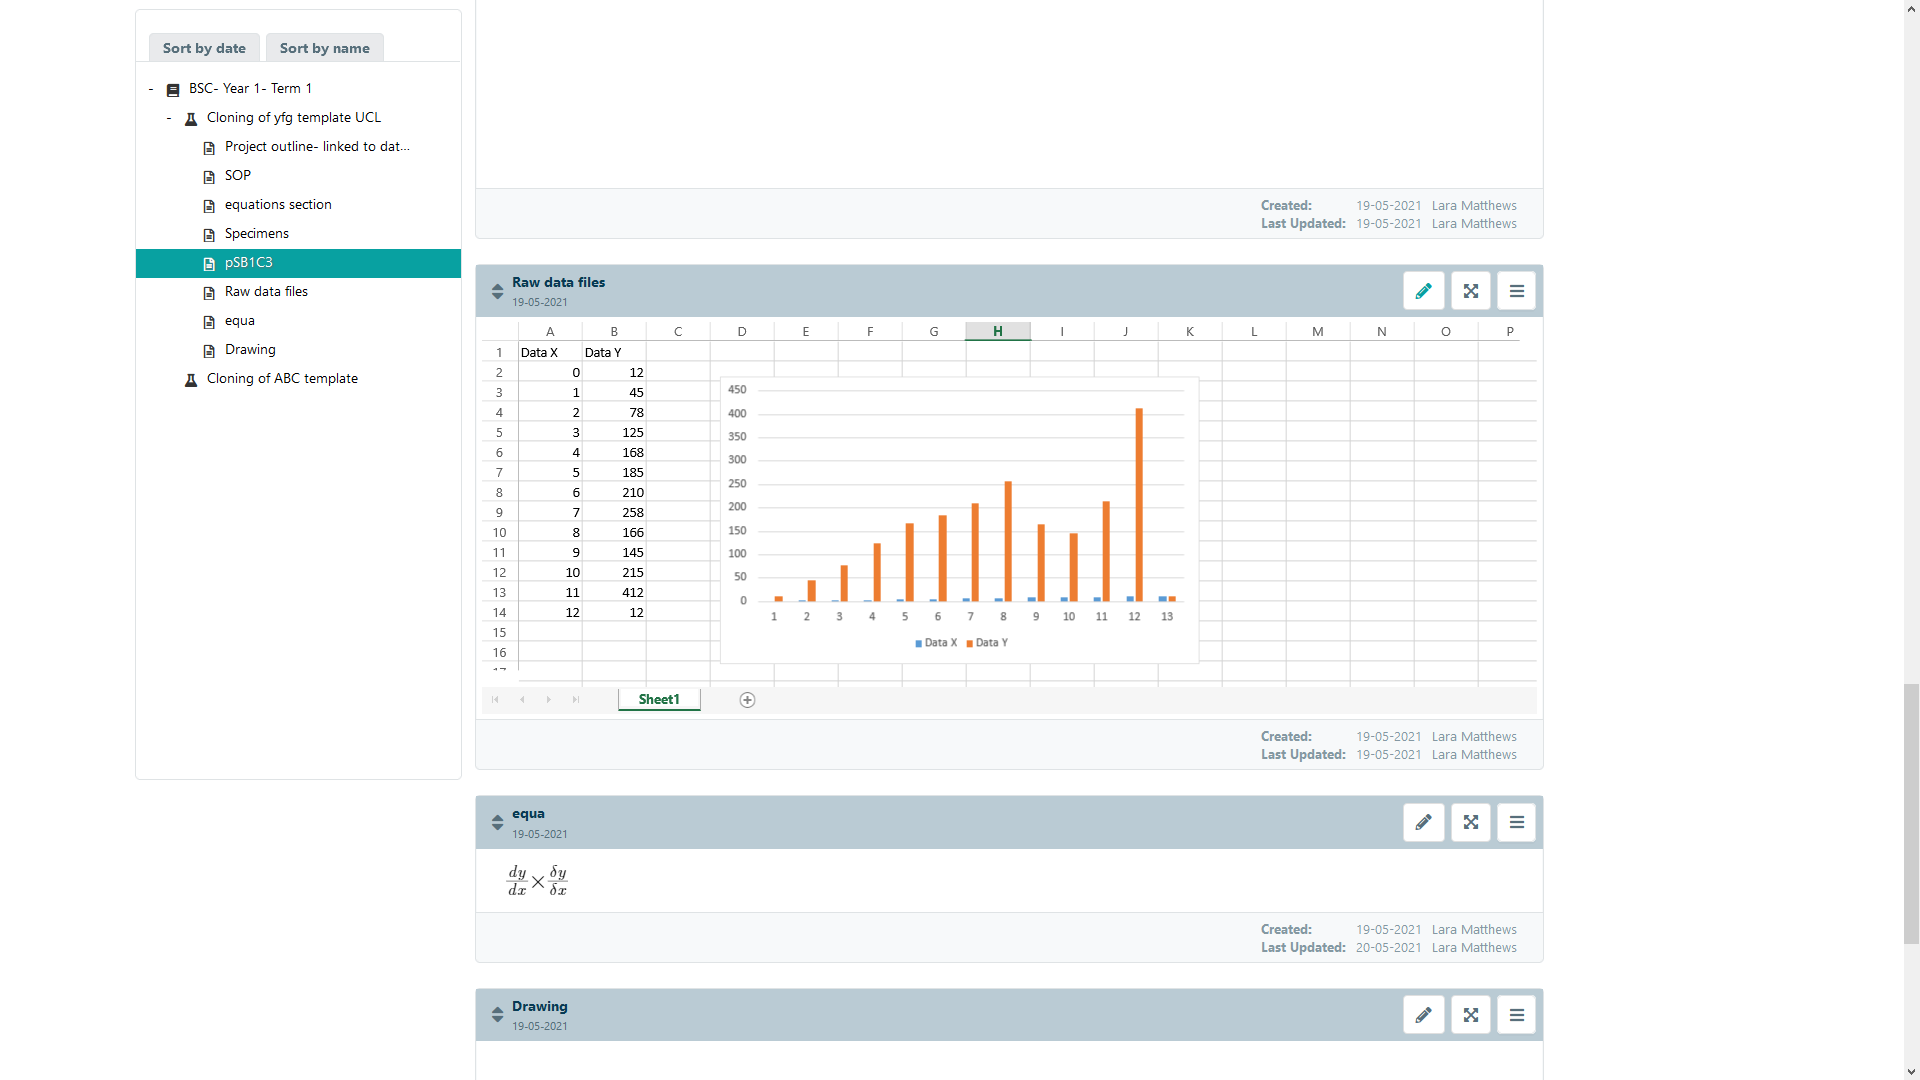Open fullscreen view for equa section
The height and width of the screenshot is (1080, 1920).
point(1470,822)
